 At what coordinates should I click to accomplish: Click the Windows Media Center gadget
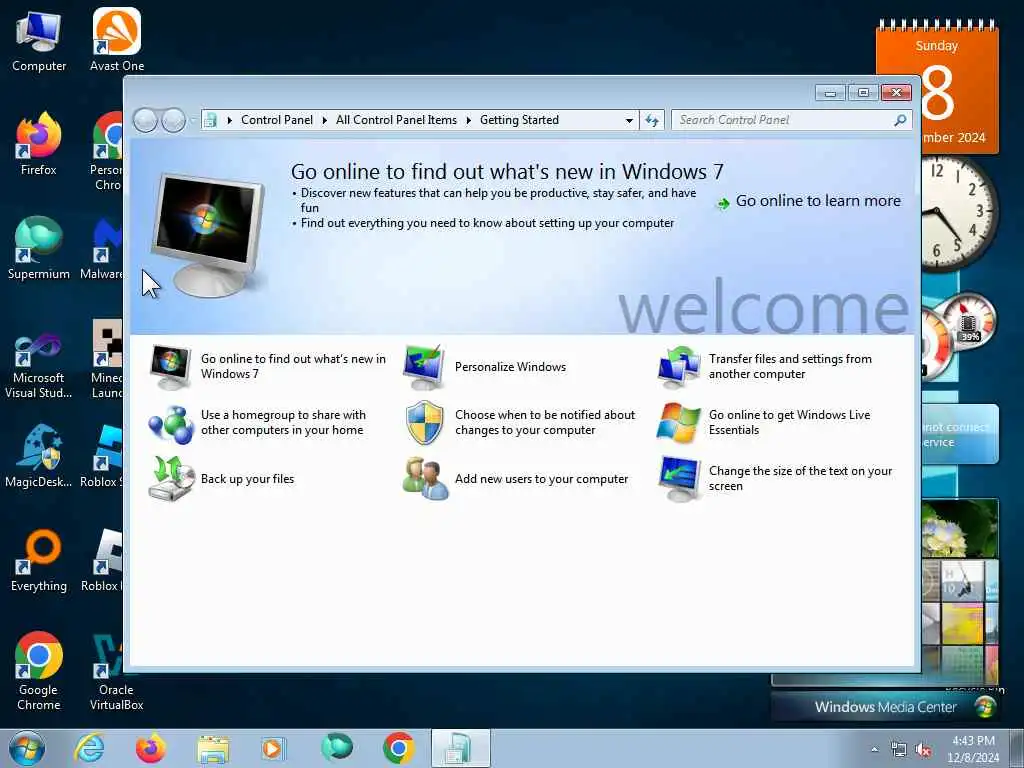pos(885,707)
